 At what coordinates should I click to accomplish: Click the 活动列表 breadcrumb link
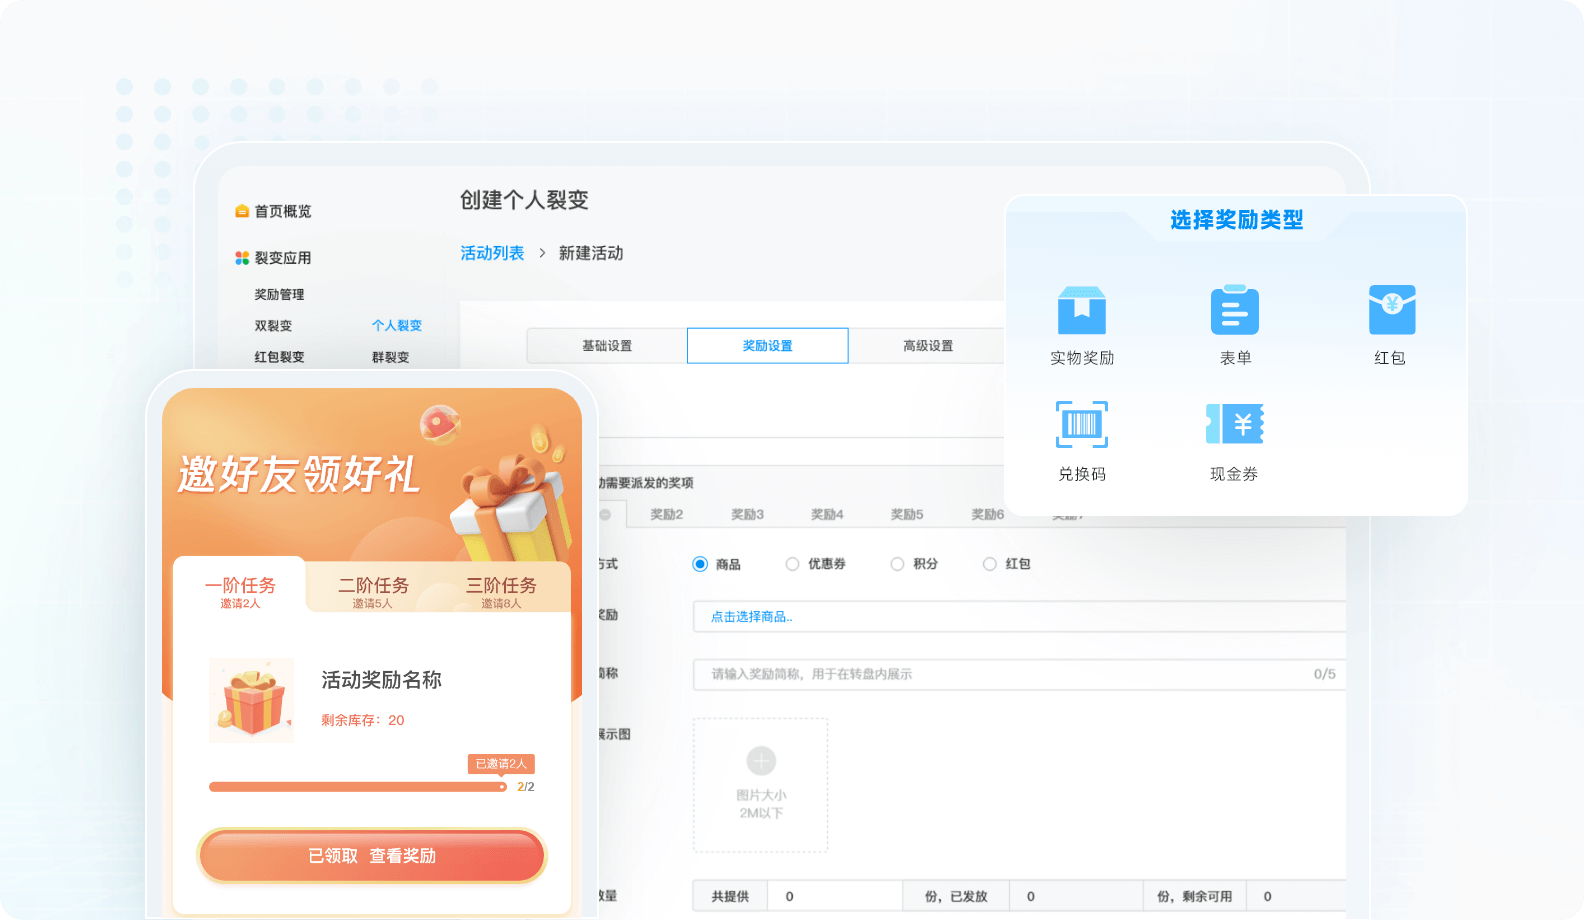click(492, 253)
